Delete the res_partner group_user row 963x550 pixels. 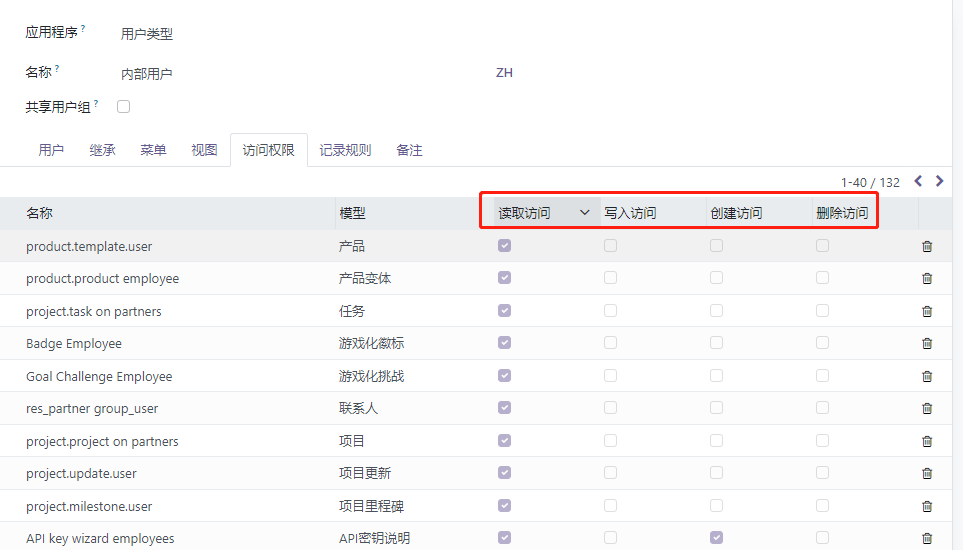(927, 408)
